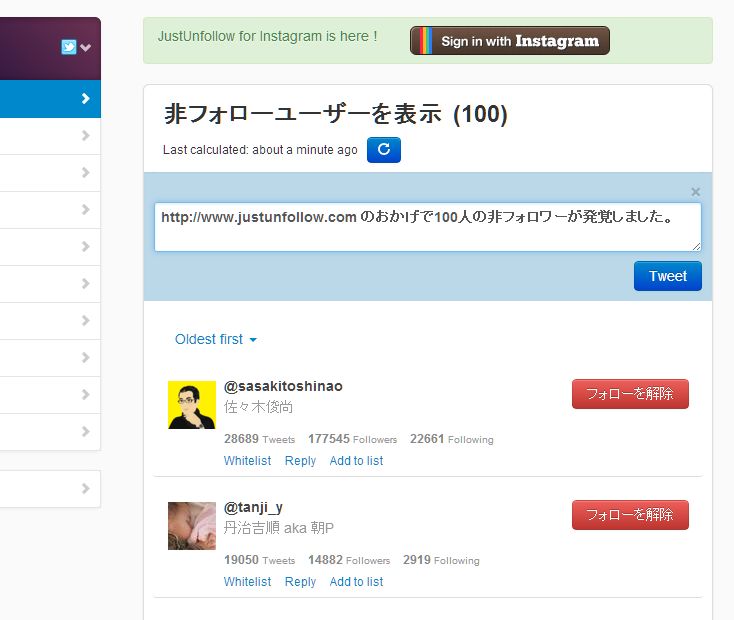Reply to @sasakitoshinao
This screenshot has height=620, width=734.
click(x=300, y=461)
